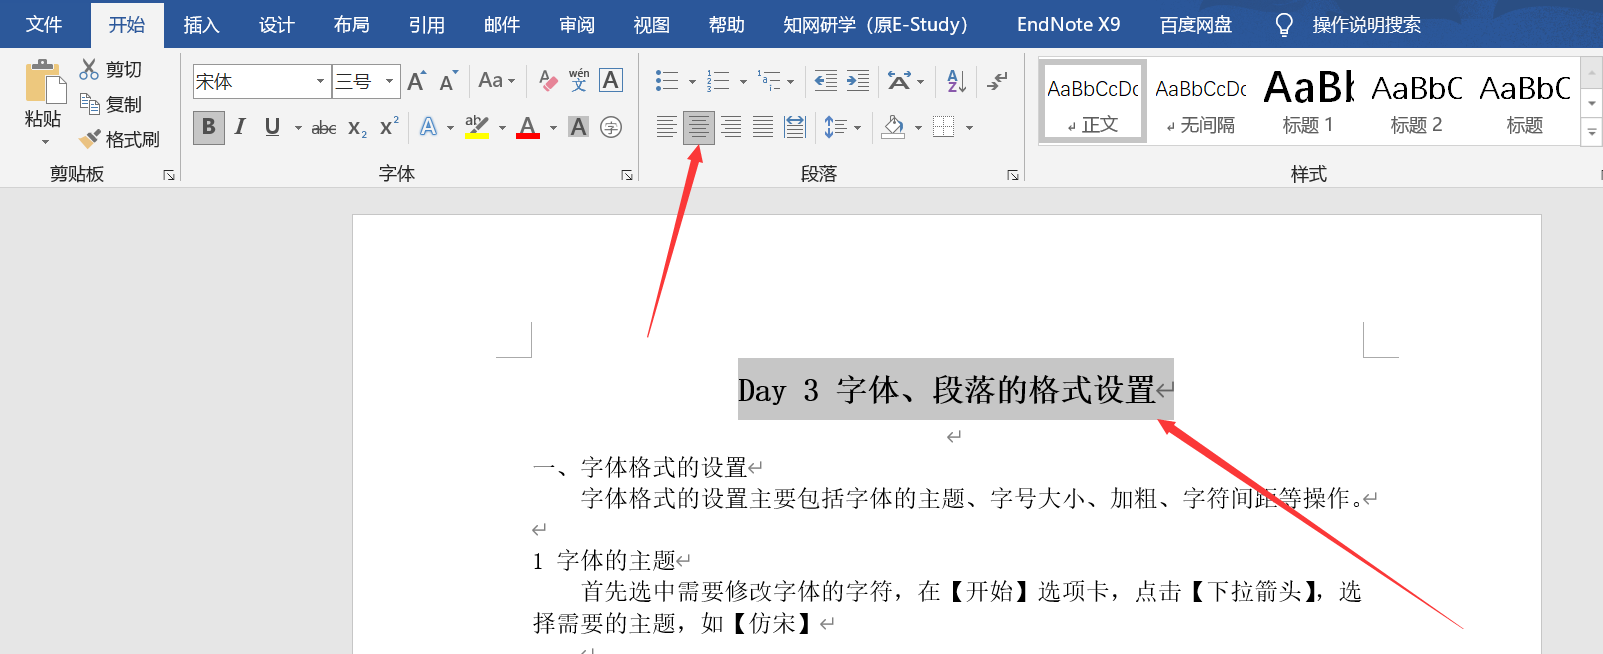Apply numbered list
1603x654 pixels.
718,81
